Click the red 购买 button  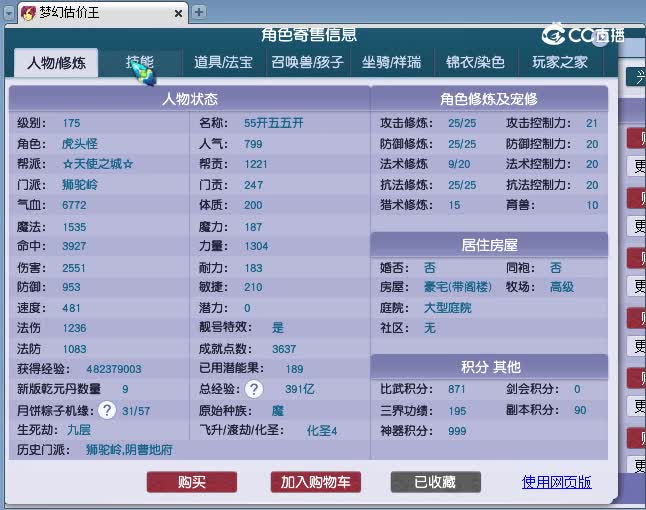[x=192, y=482]
